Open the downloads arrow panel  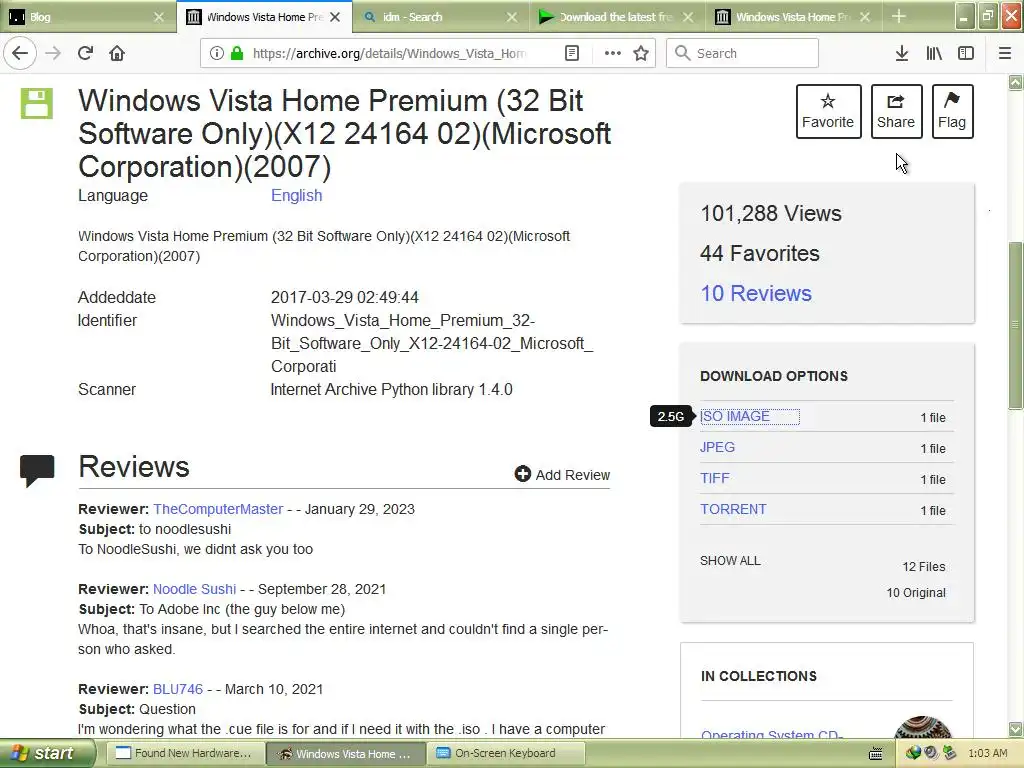pyautogui.click(x=901, y=53)
